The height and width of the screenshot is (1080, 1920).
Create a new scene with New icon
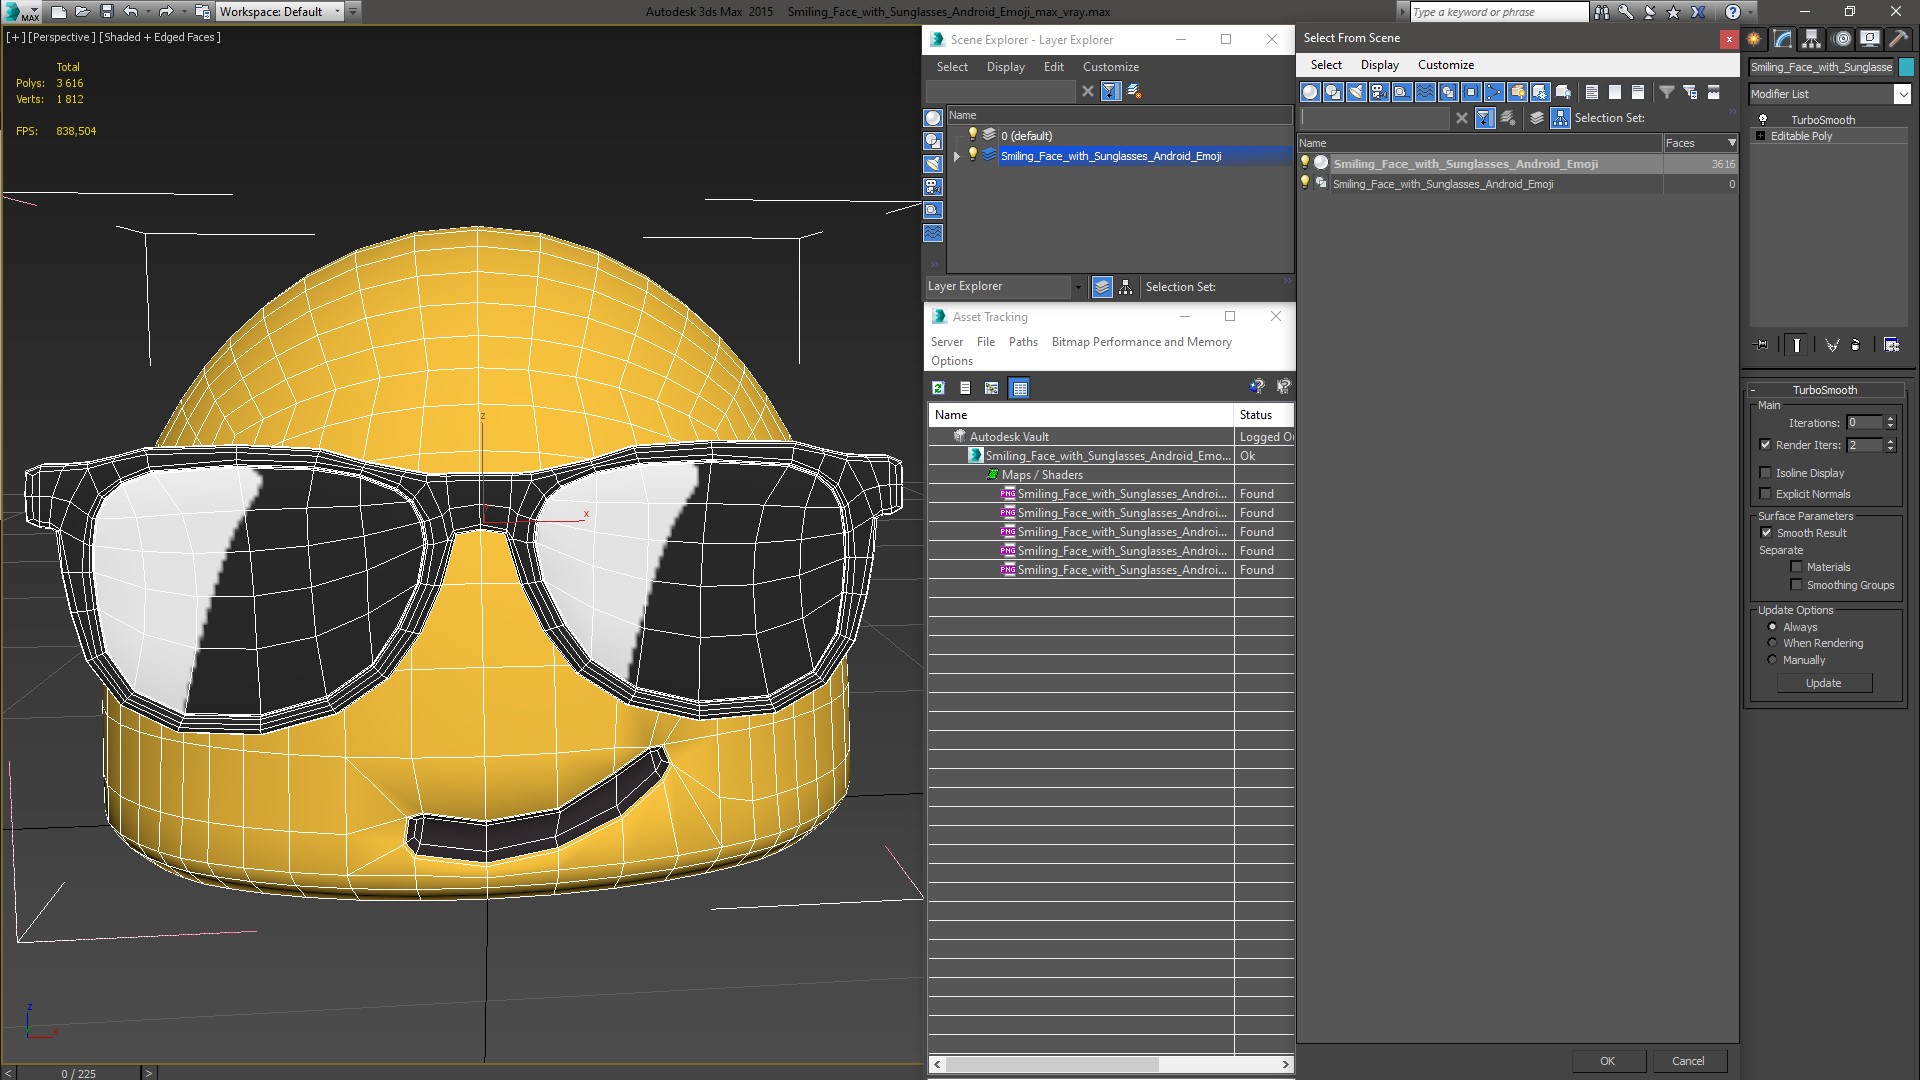click(x=59, y=12)
